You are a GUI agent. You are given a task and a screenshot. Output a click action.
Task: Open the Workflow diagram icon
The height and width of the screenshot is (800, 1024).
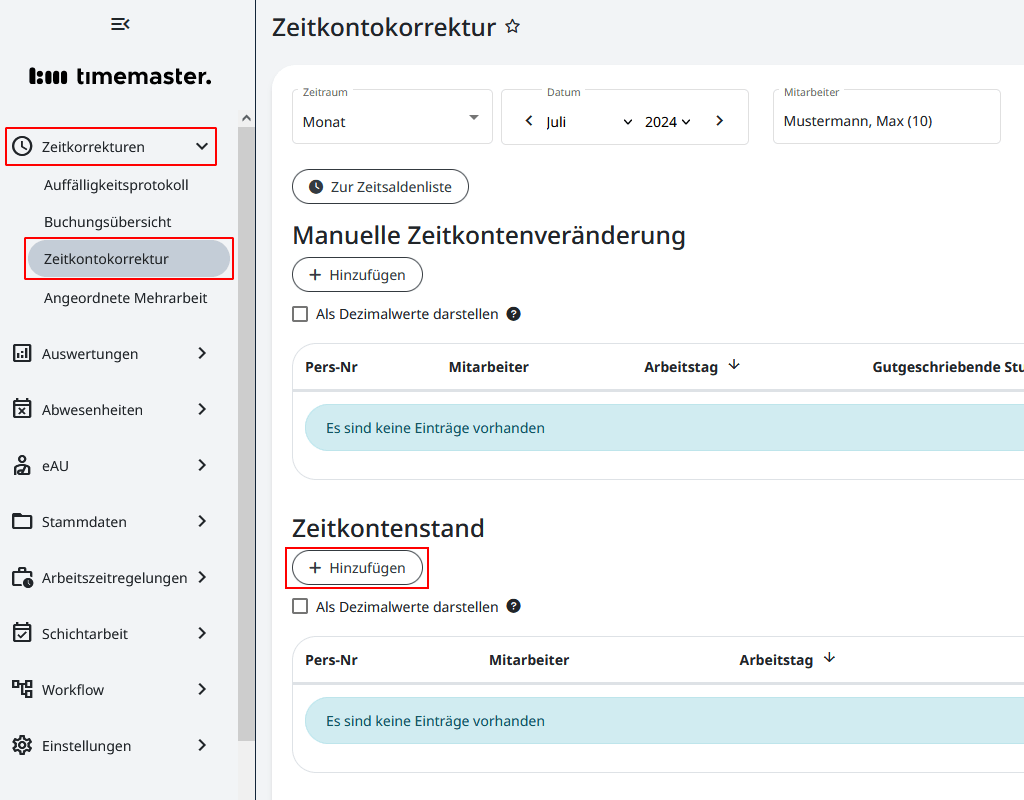pyautogui.click(x=22, y=689)
